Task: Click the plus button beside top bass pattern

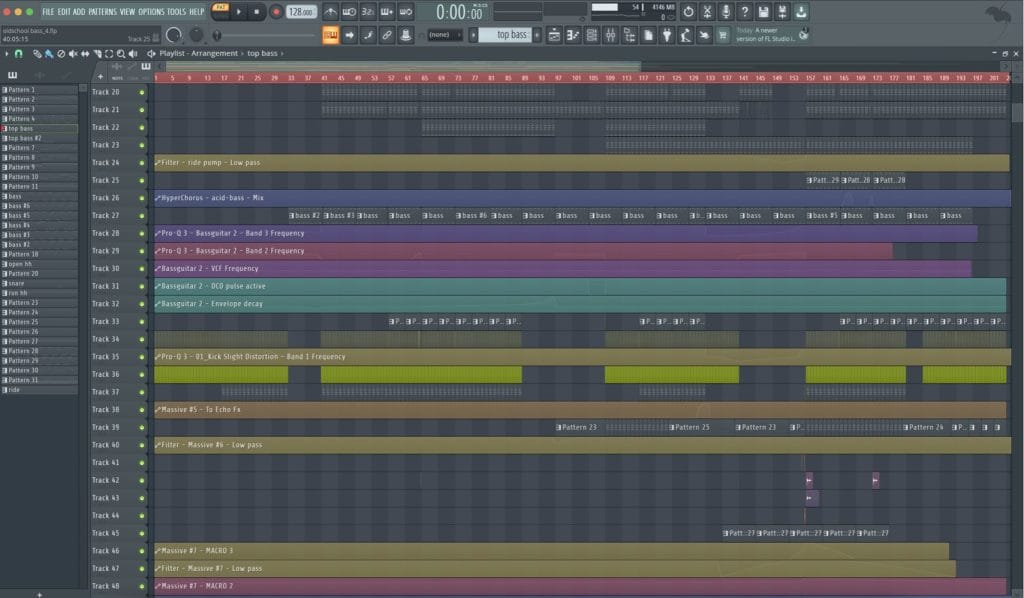Action: 537,35
